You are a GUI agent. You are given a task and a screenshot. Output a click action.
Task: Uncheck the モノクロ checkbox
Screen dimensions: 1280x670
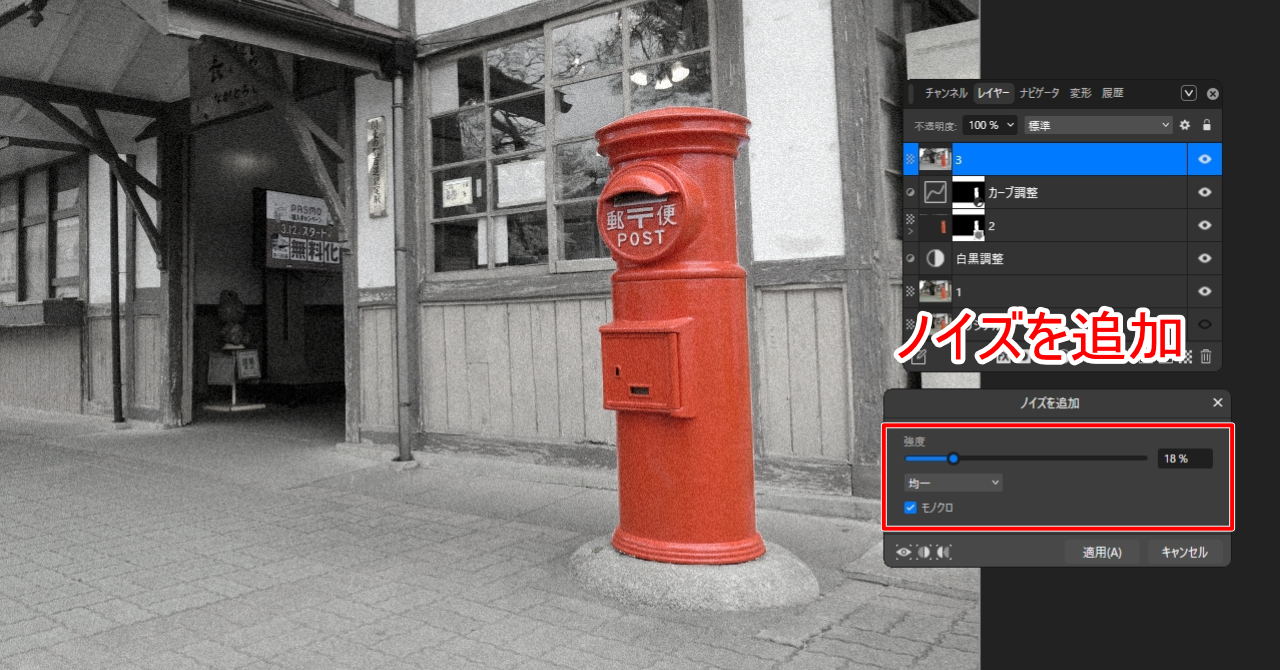[910, 508]
